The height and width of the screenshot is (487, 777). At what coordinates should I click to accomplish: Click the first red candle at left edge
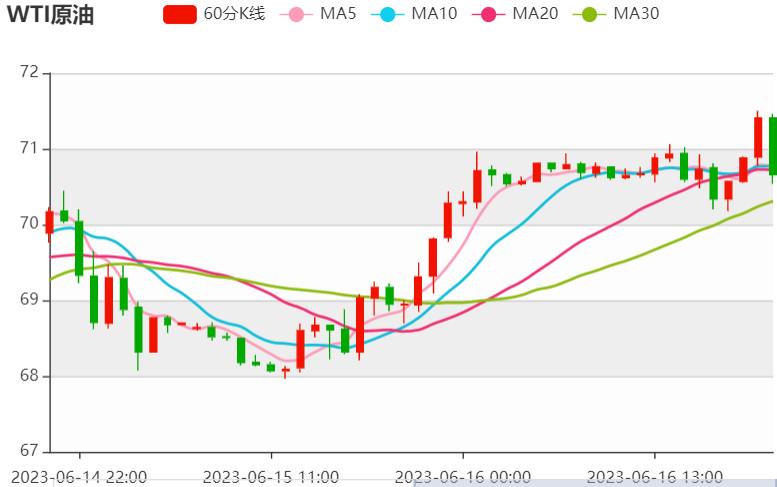click(x=49, y=222)
